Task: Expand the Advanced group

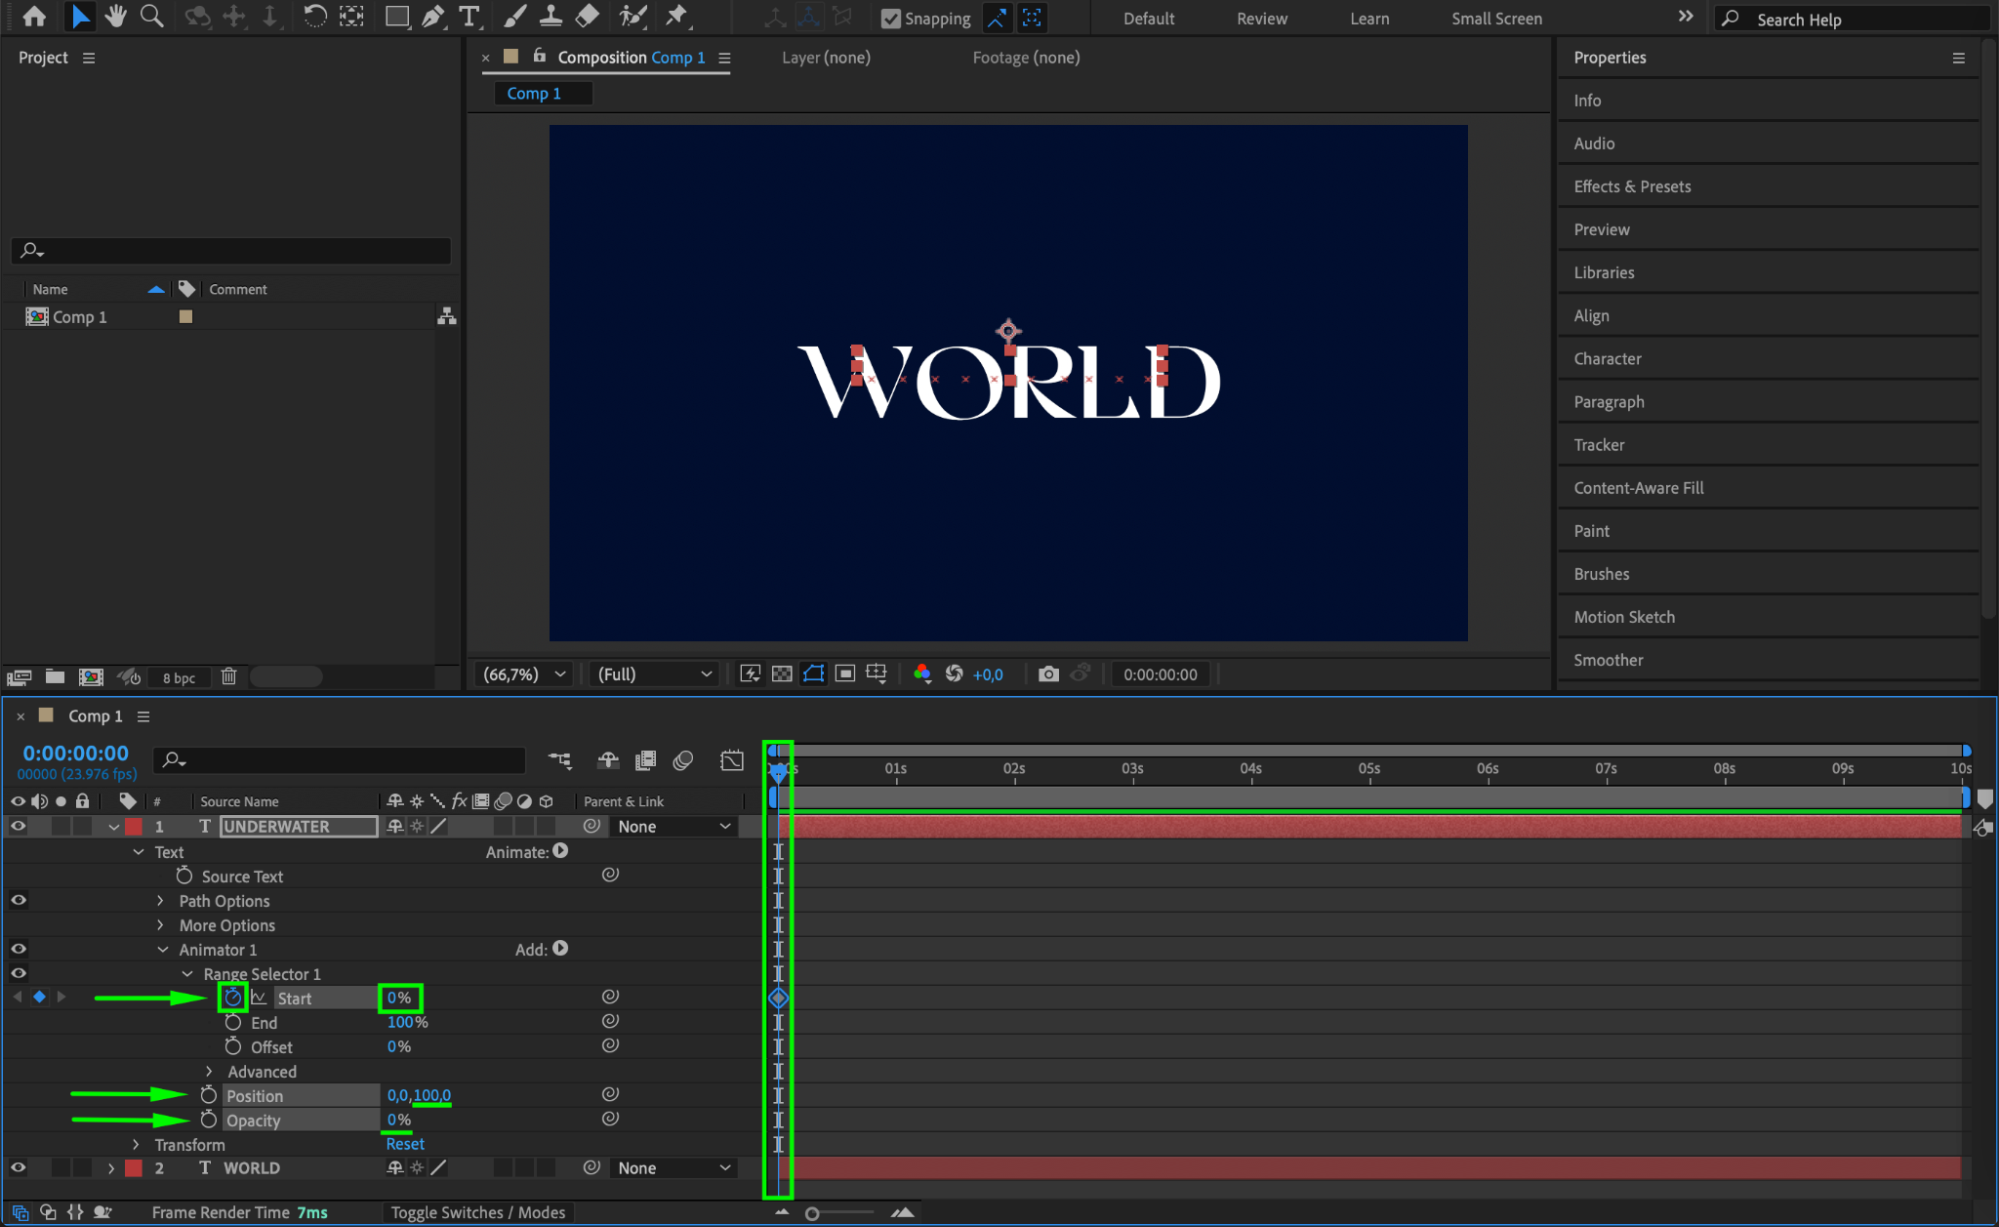Action: pos(209,1071)
